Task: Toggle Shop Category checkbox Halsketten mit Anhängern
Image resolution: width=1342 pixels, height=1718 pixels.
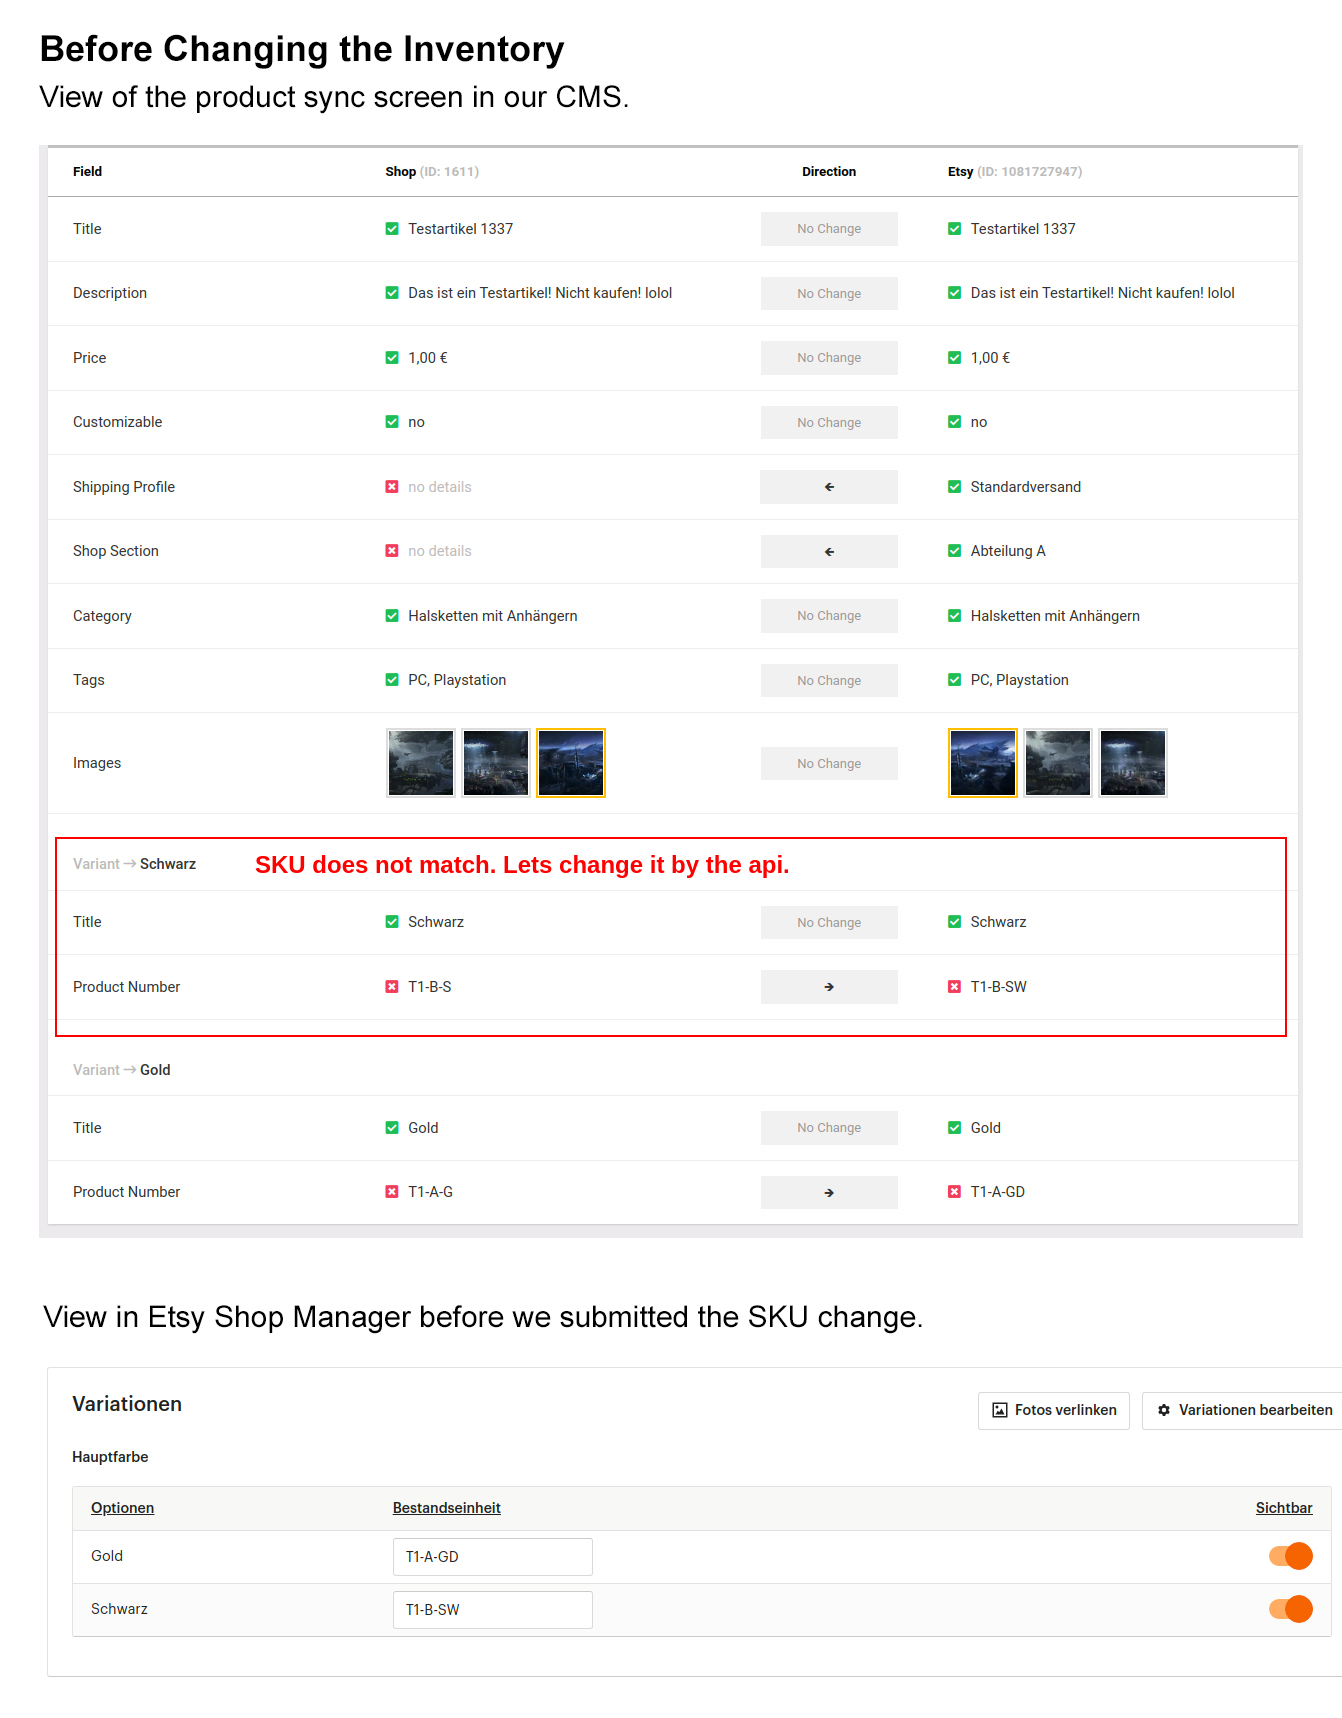Action: pos(392,616)
